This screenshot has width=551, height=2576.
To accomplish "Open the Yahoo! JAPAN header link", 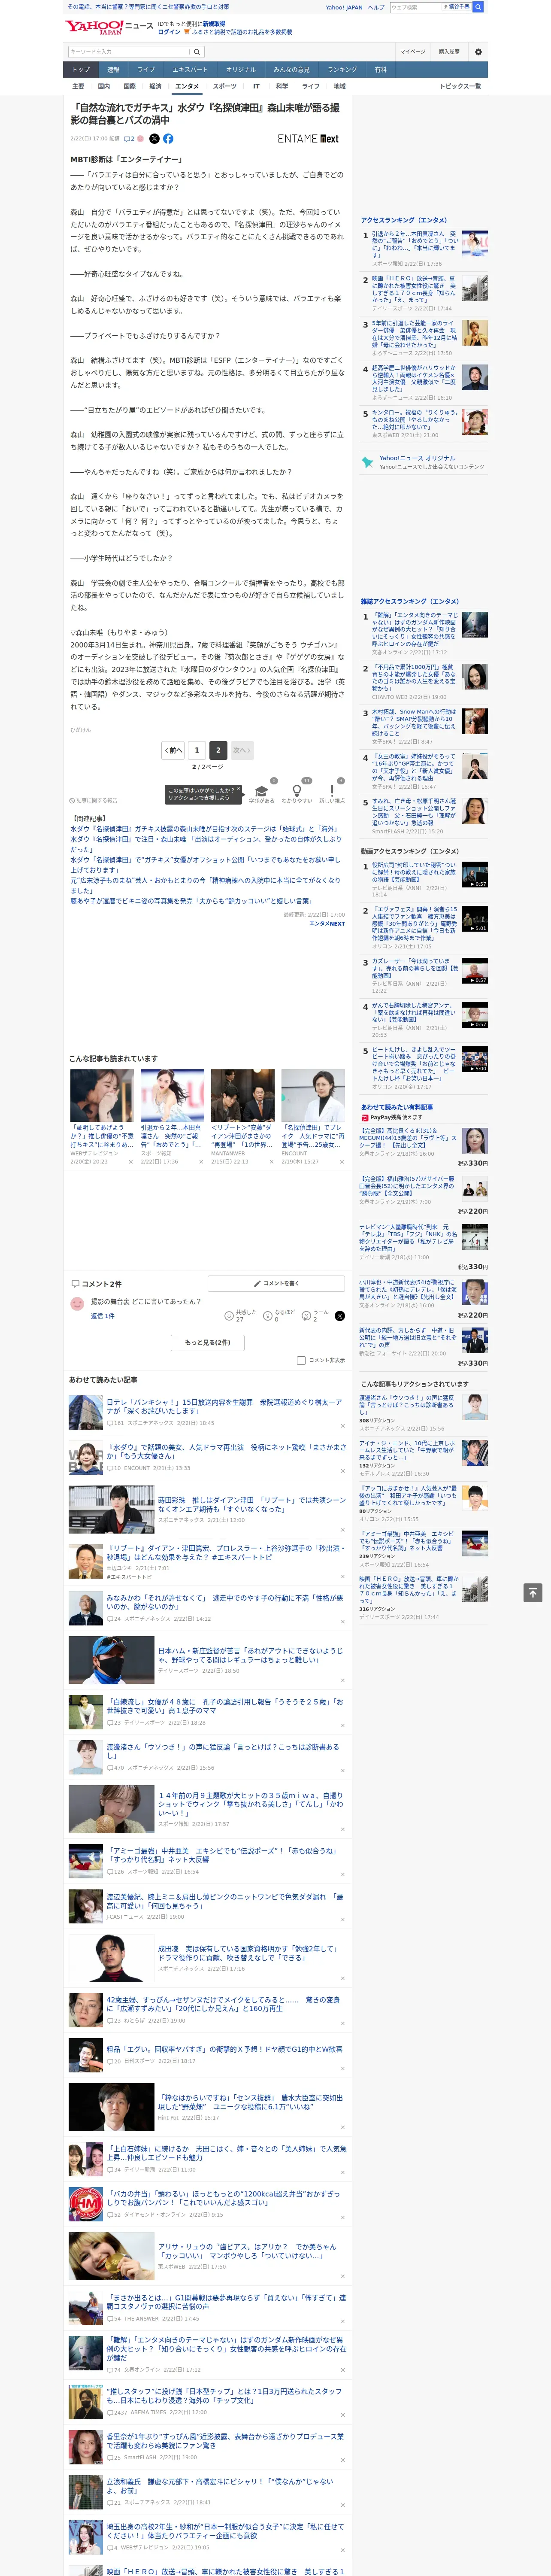I will [344, 7].
